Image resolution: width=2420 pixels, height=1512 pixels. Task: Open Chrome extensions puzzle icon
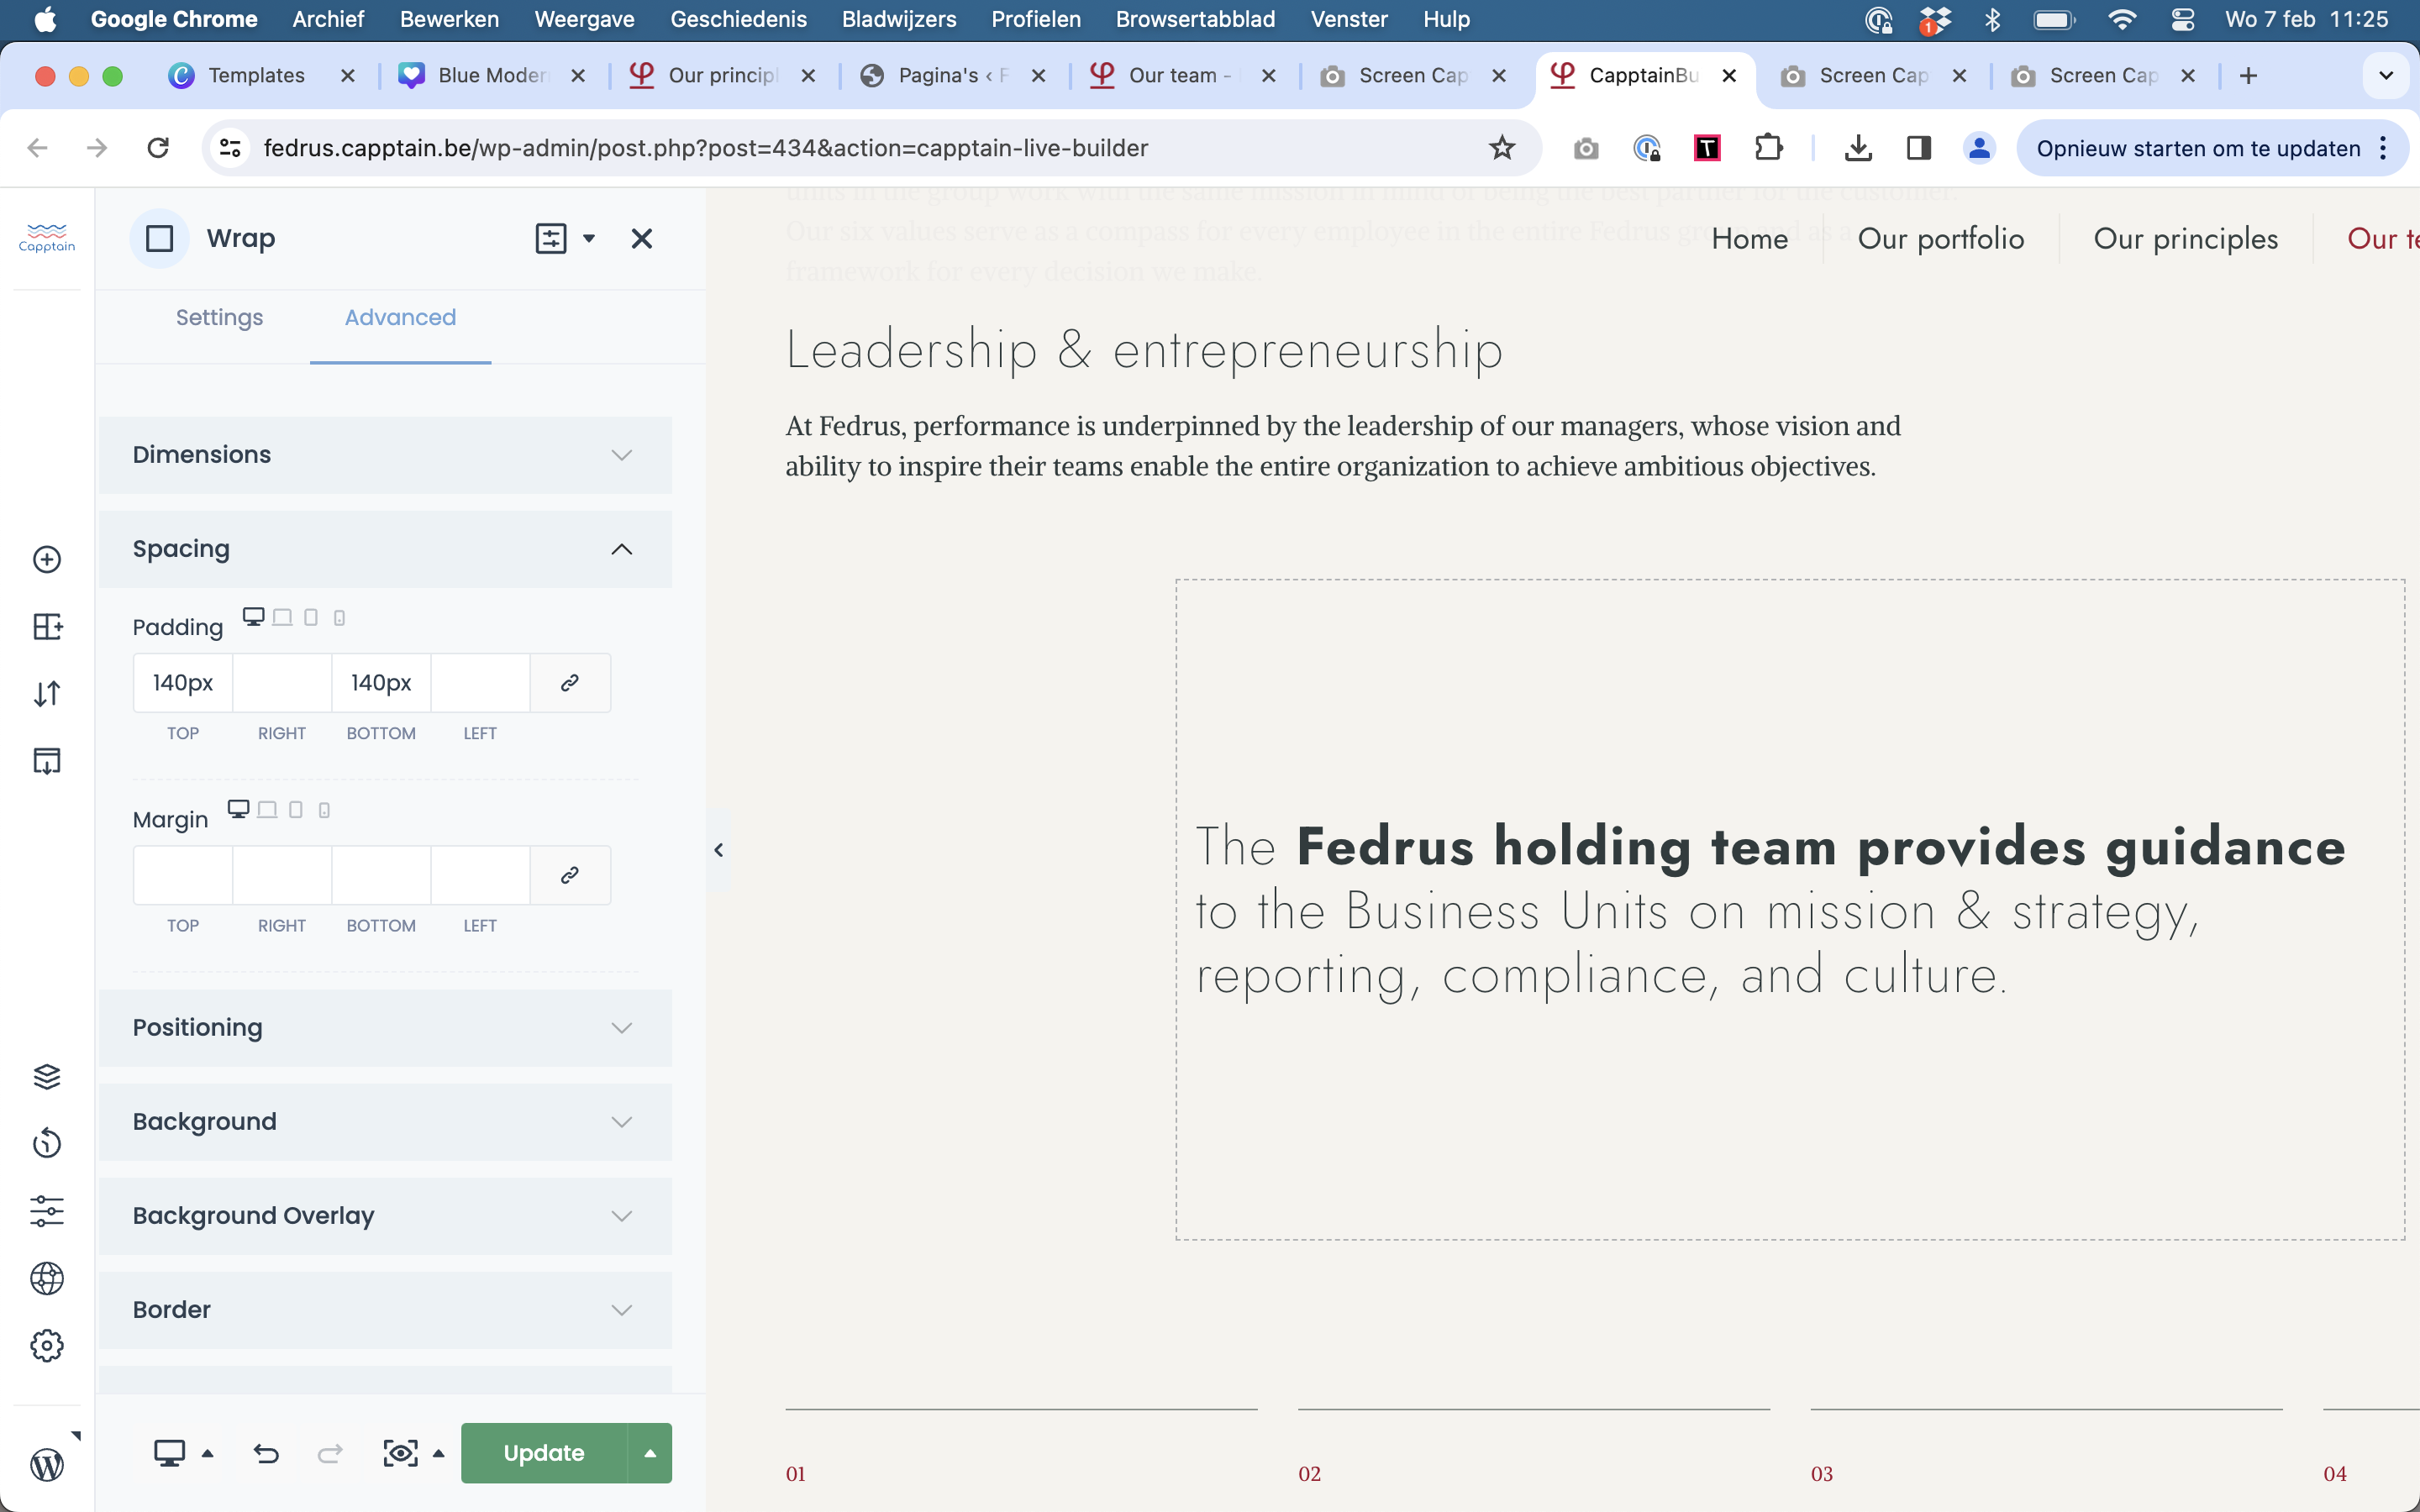1768,148
